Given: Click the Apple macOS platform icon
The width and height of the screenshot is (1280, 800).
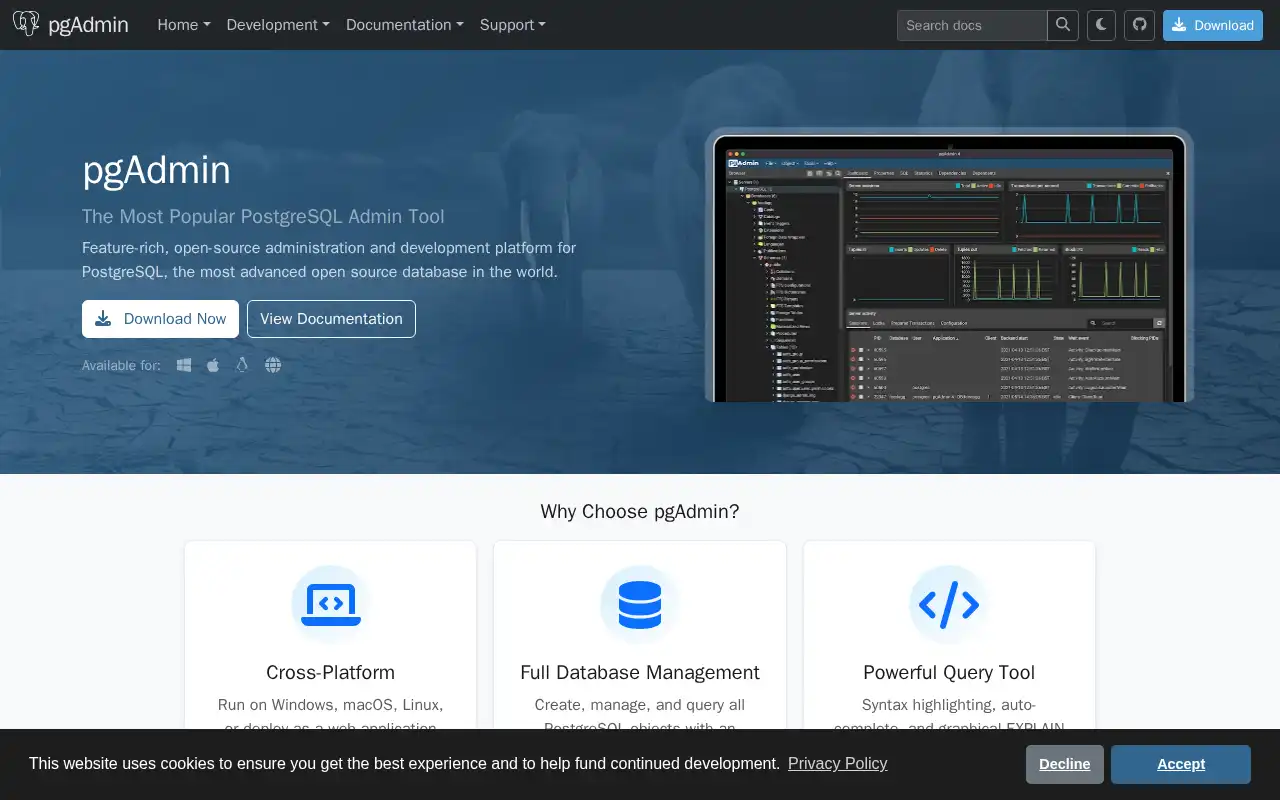Looking at the screenshot, I should tap(213, 365).
